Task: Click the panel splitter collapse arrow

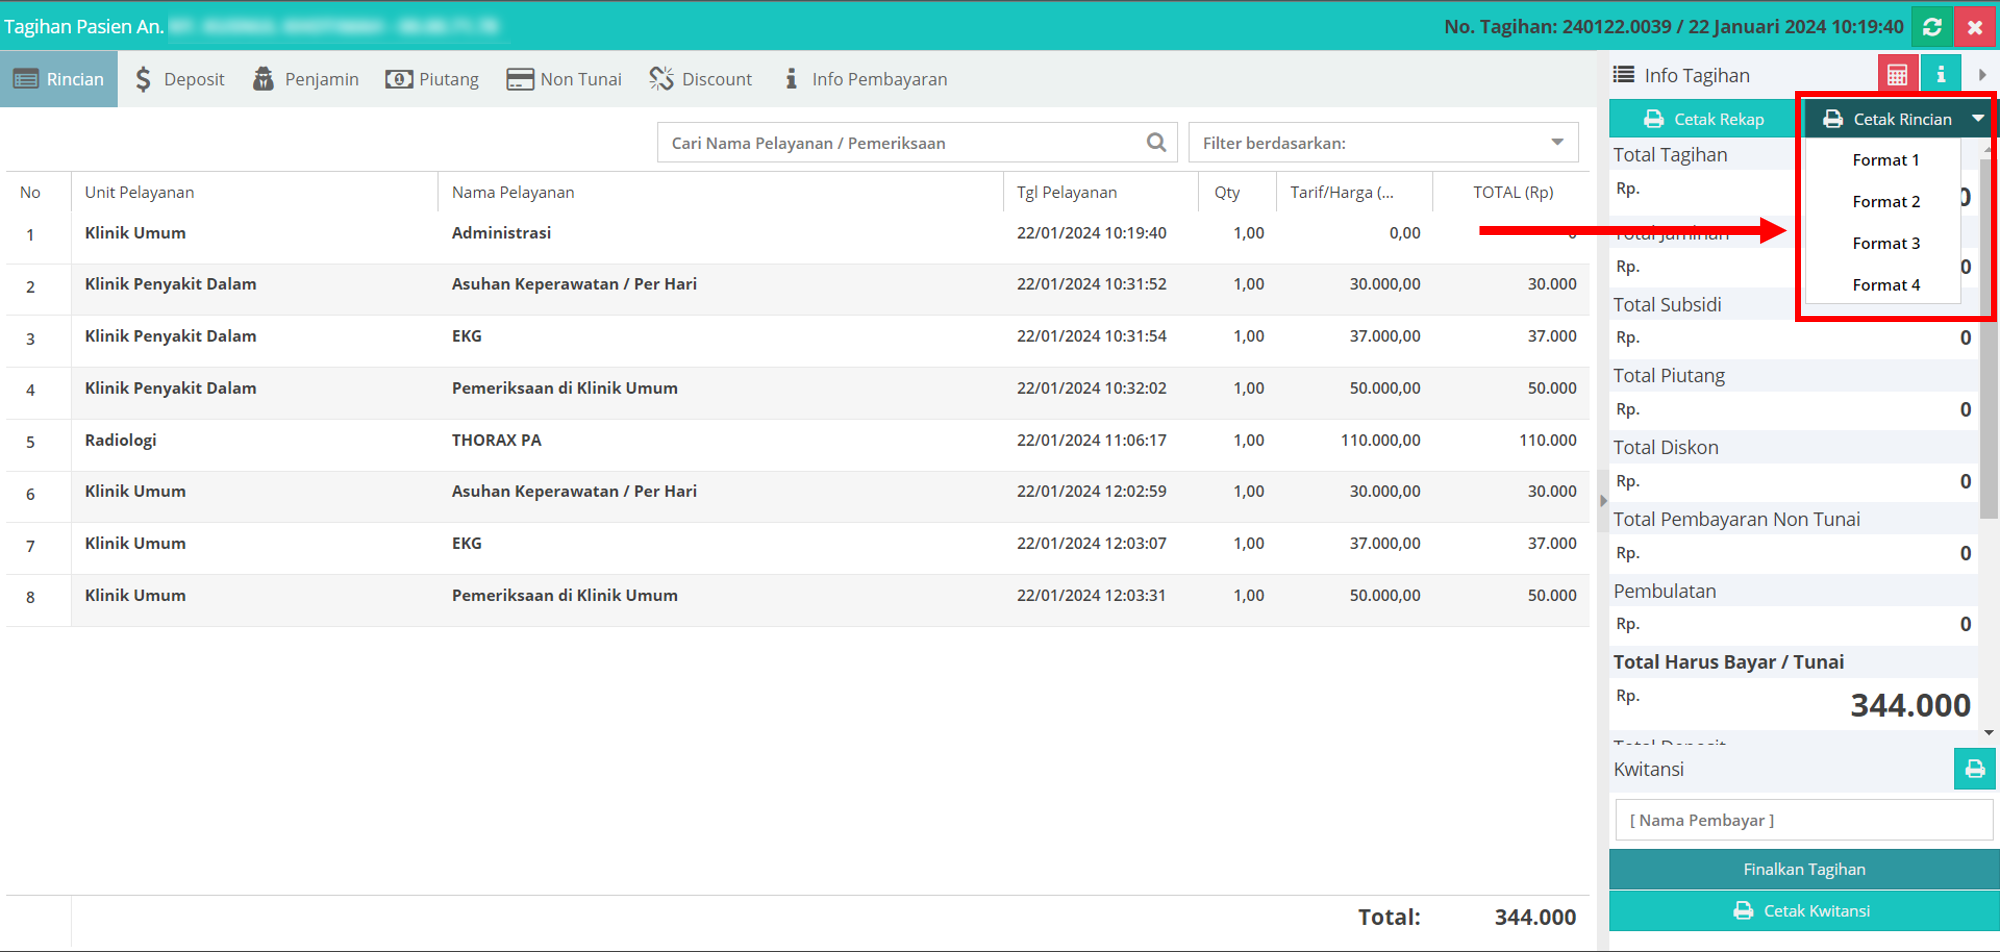Action: 1603,501
